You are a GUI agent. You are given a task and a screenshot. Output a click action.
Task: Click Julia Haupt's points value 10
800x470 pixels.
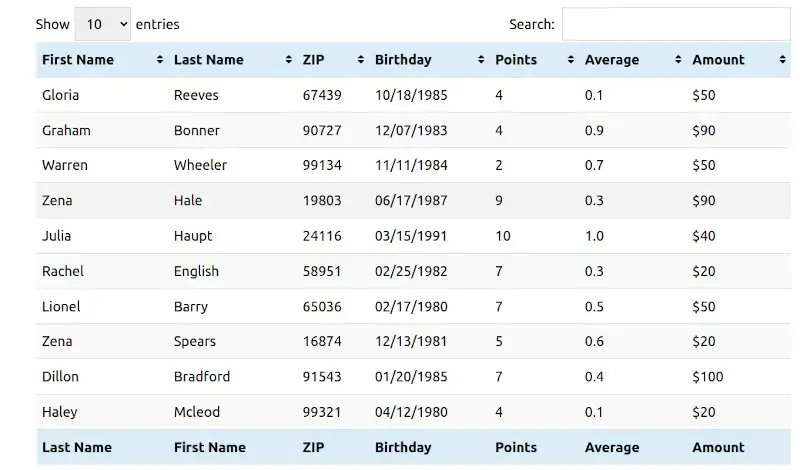503,236
